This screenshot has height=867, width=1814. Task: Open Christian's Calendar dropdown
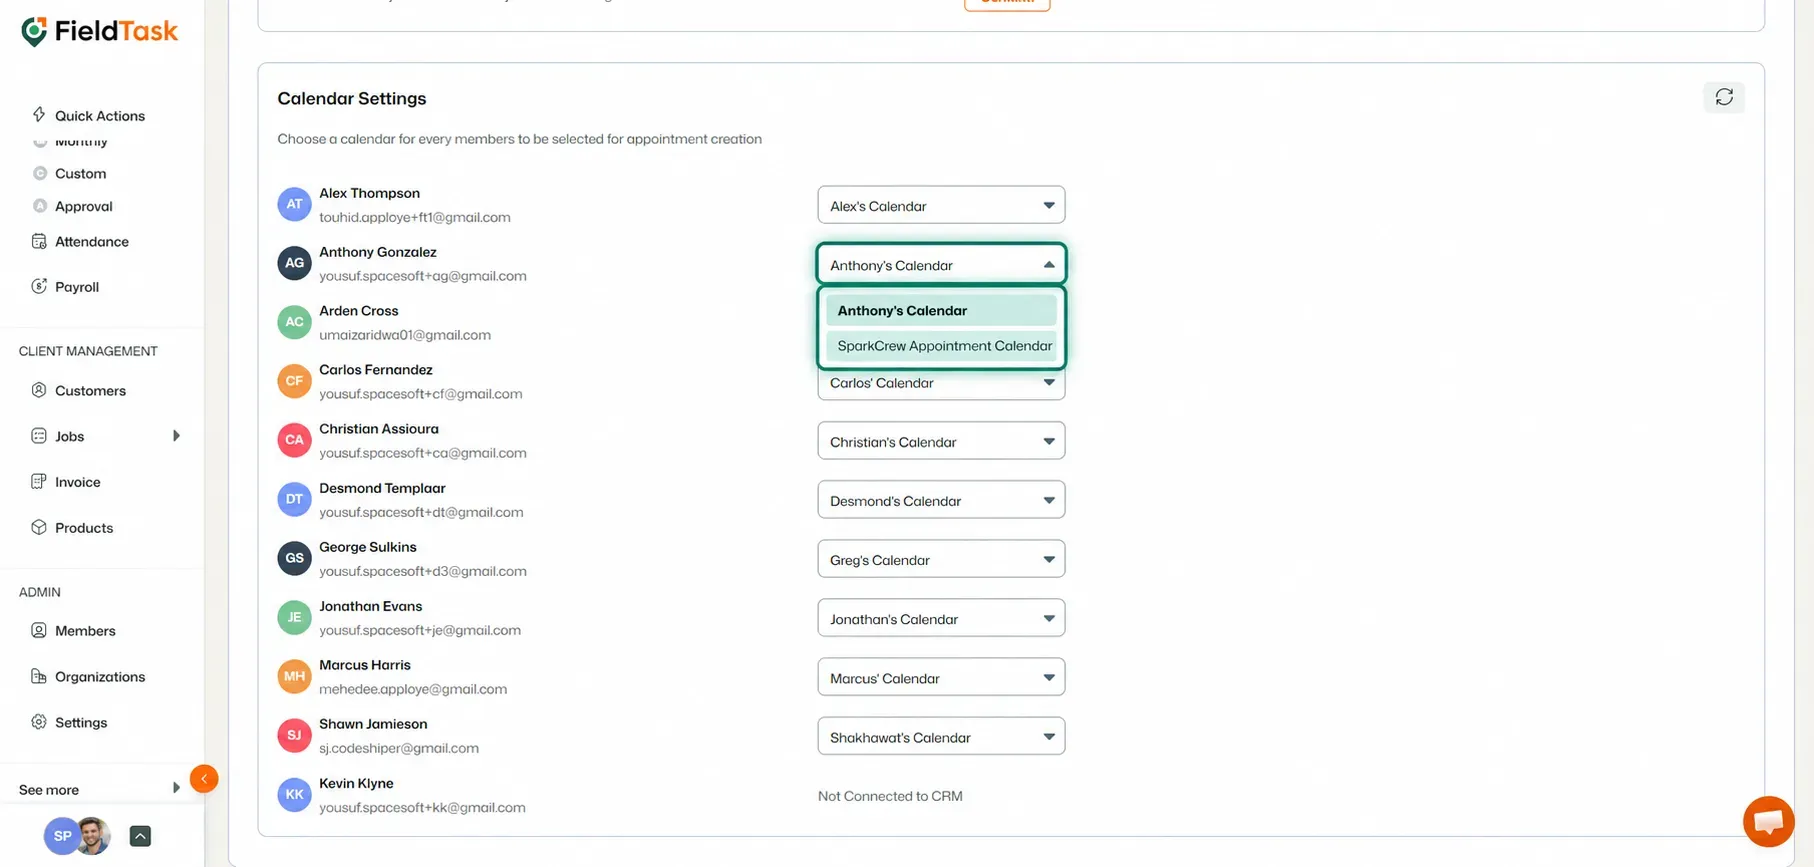tap(941, 441)
